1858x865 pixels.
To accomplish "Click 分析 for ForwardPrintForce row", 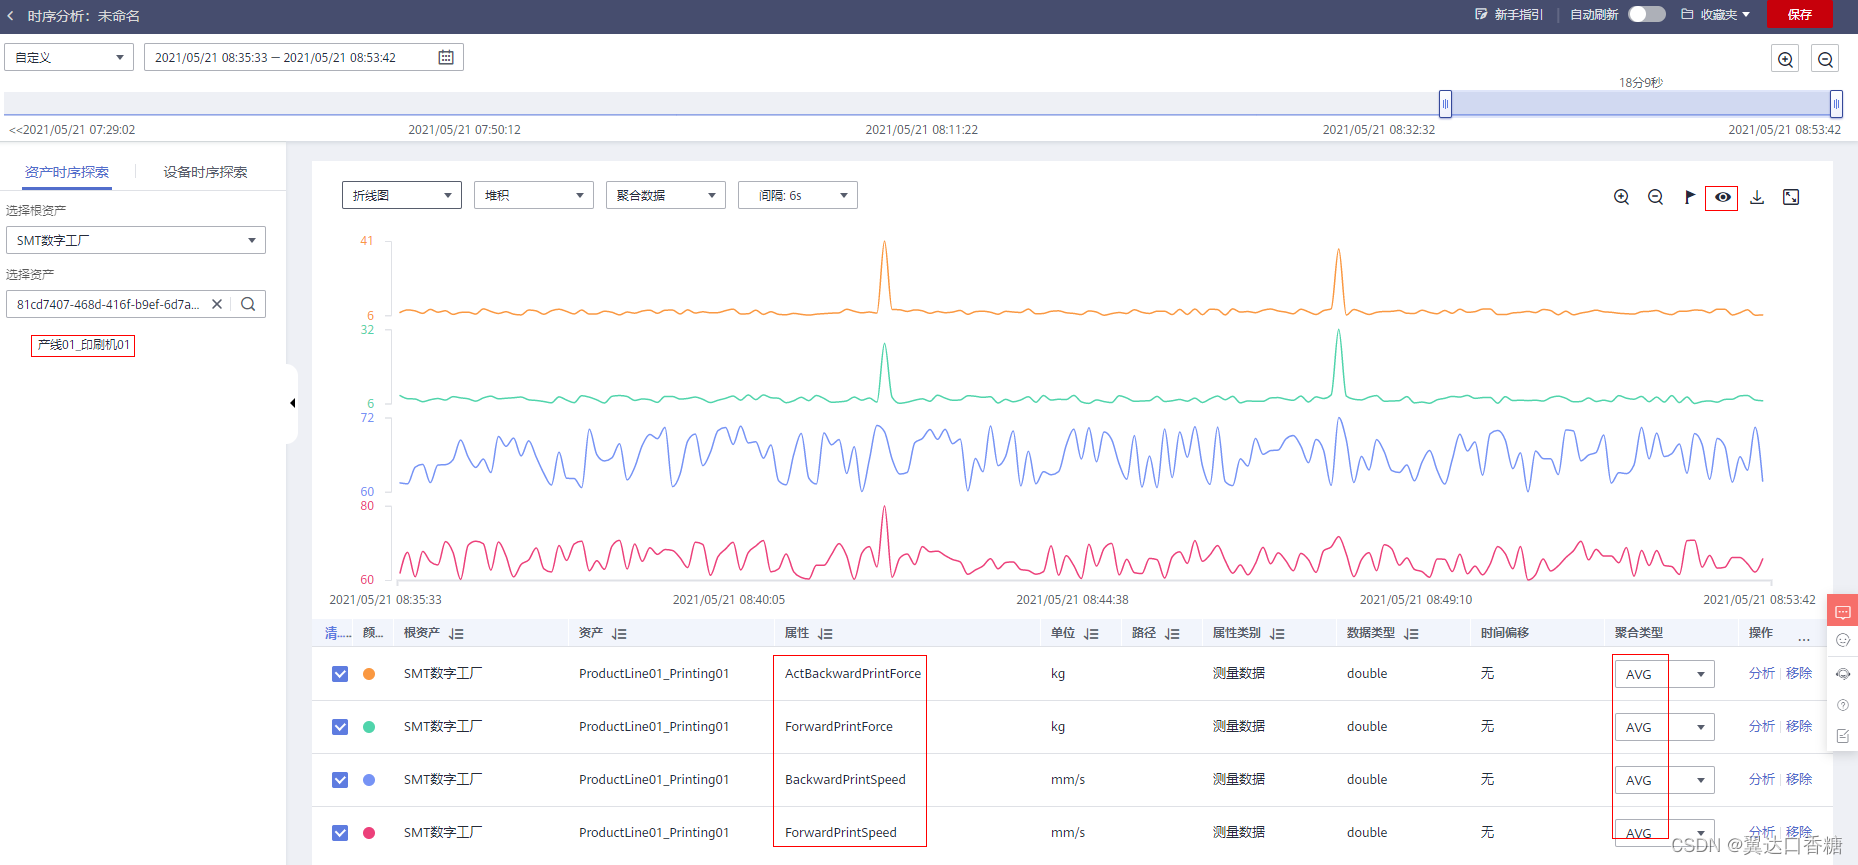I will pos(1761,726).
